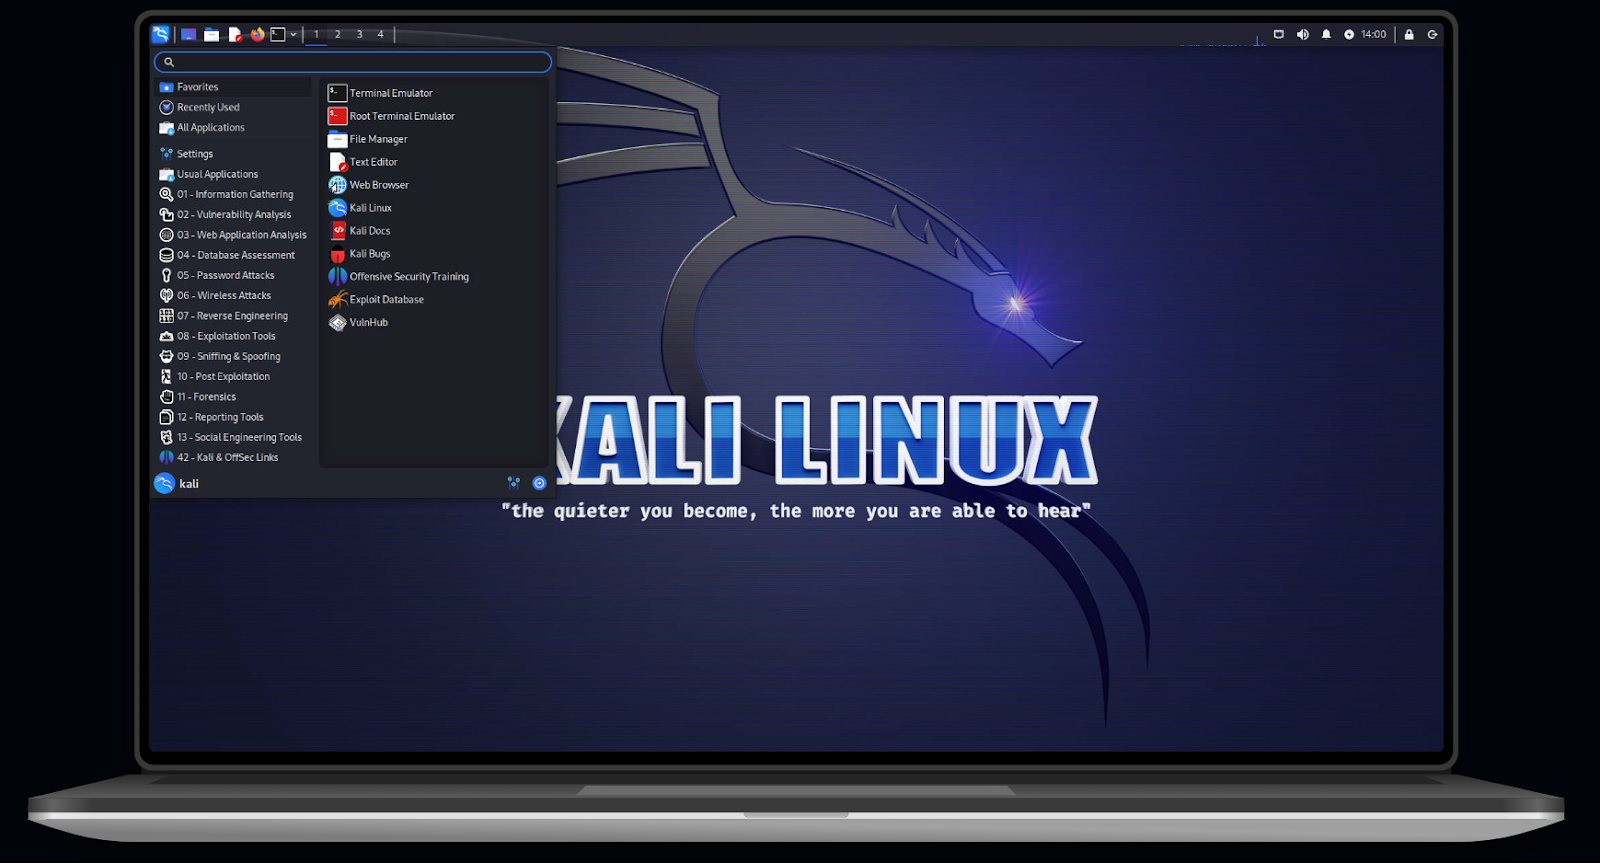Click the 14:00 clock in the panel
The width and height of the screenshot is (1600, 863).
(1373, 35)
